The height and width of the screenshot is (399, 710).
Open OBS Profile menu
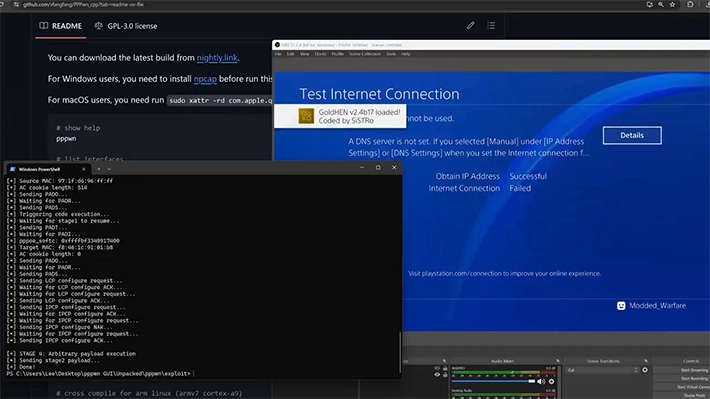[337, 54]
